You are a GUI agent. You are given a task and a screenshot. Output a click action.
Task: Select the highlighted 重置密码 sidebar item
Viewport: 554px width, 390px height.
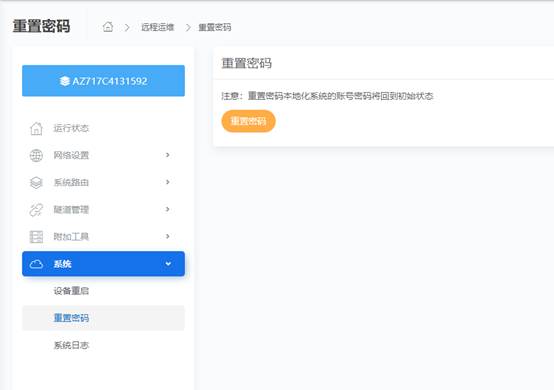coord(104,318)
